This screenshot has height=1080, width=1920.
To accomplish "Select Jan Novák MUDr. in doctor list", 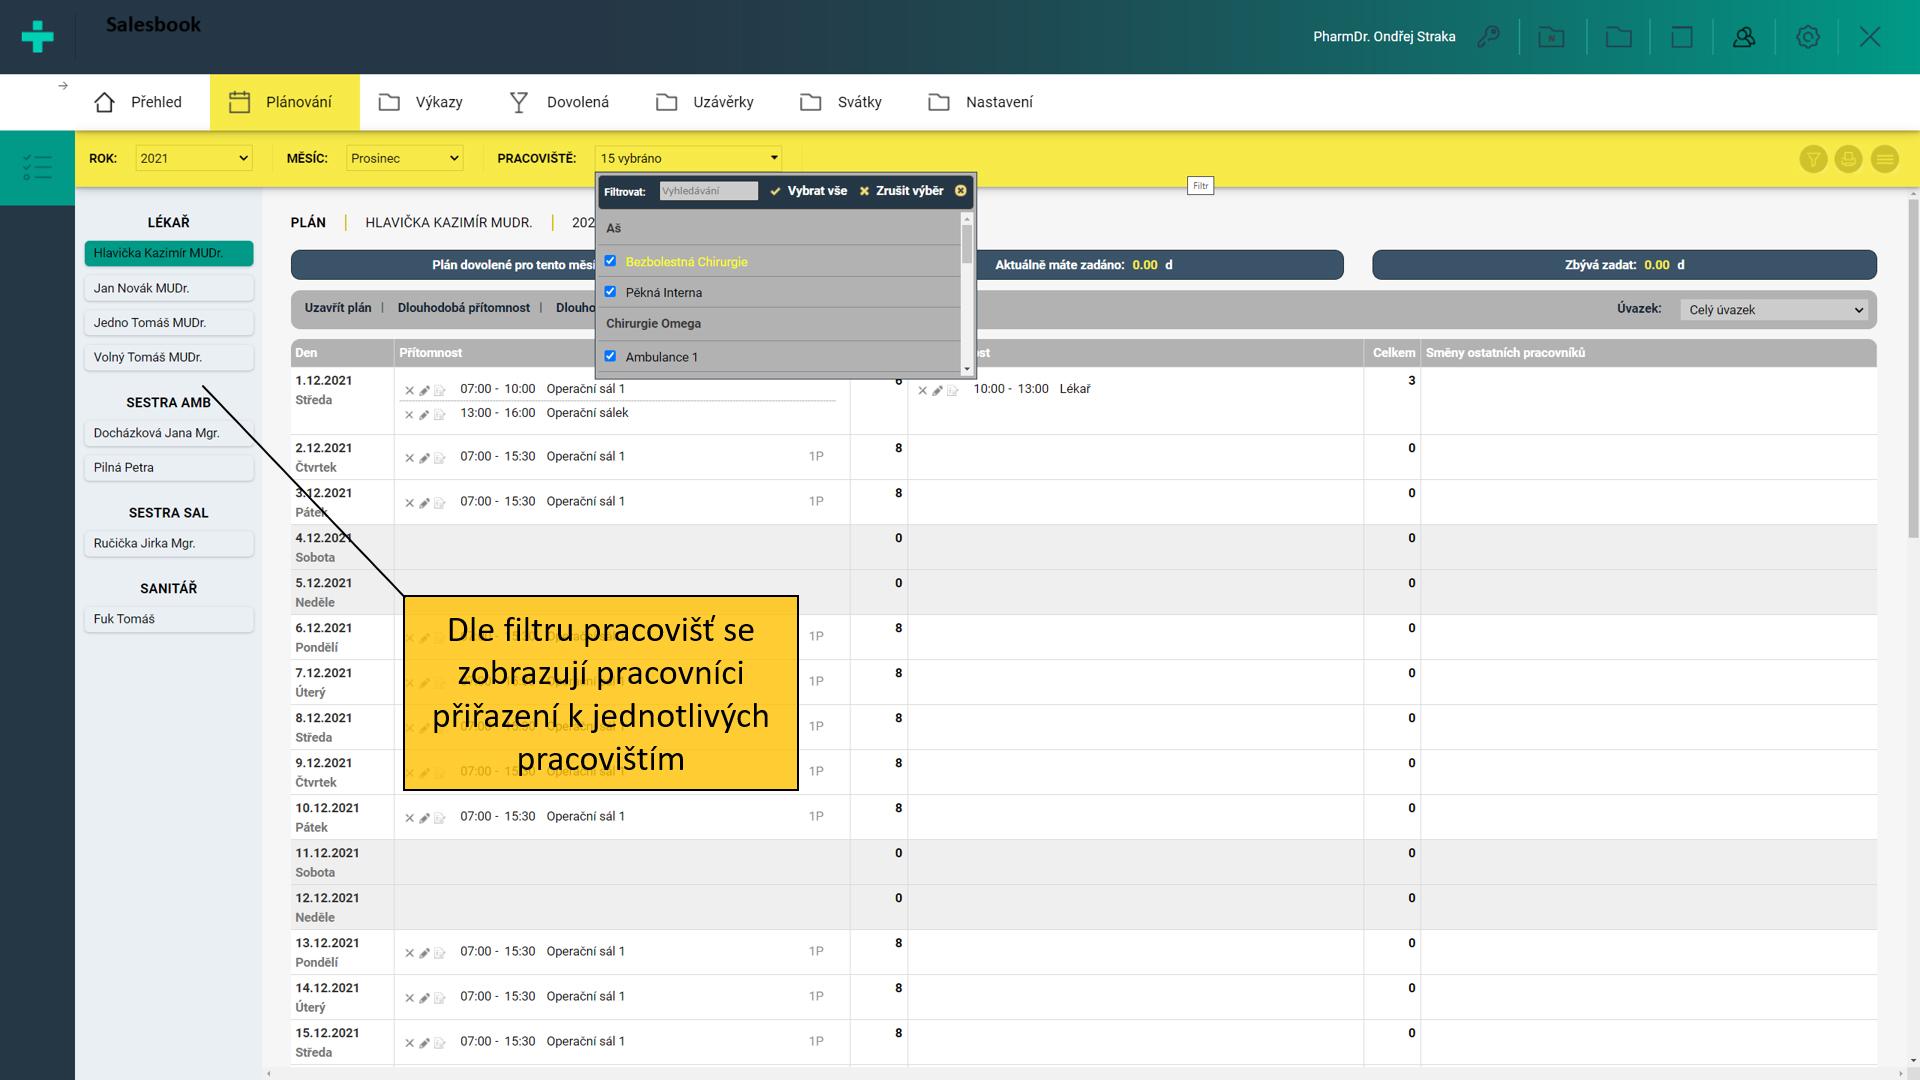I will pos(168,288).
